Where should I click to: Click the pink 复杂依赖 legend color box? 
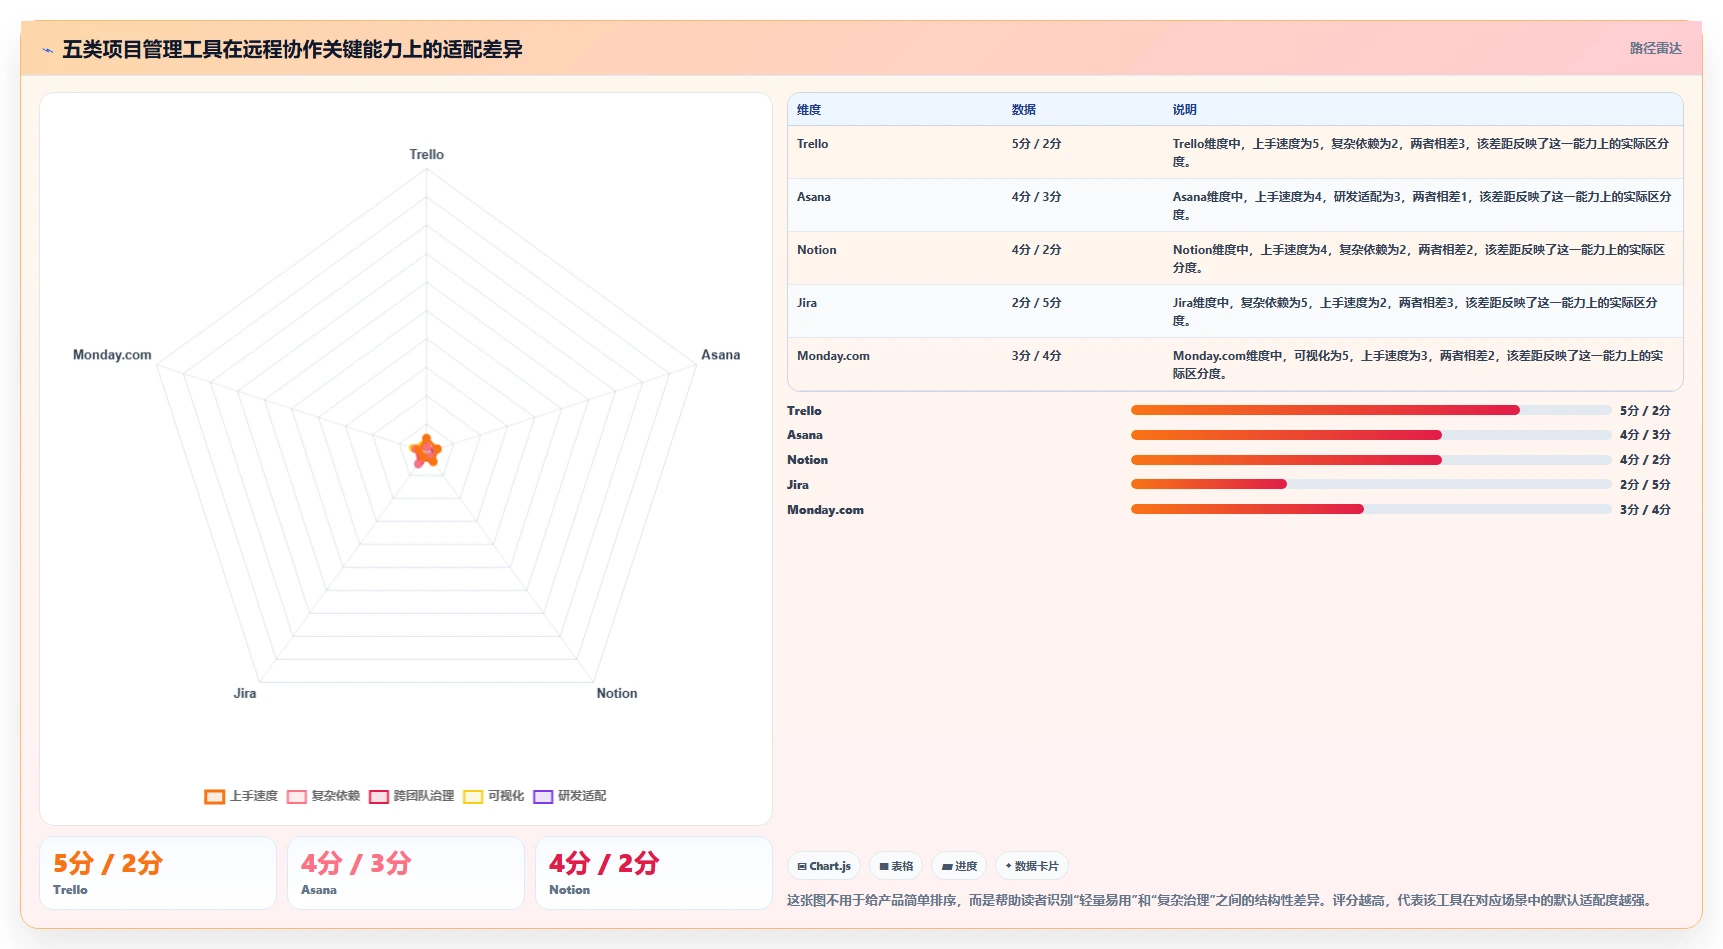[296, 797]
